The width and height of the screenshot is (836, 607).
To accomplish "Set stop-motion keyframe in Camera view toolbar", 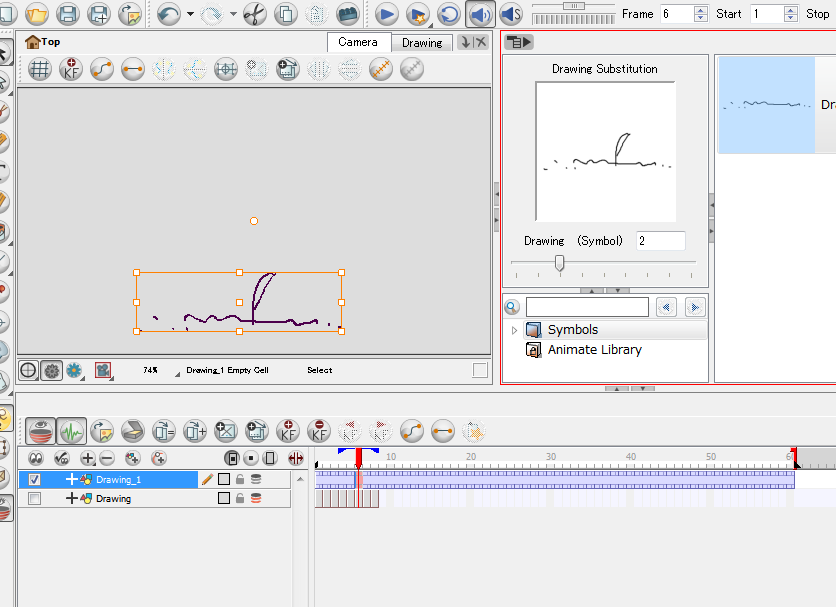I will [133, 69].
